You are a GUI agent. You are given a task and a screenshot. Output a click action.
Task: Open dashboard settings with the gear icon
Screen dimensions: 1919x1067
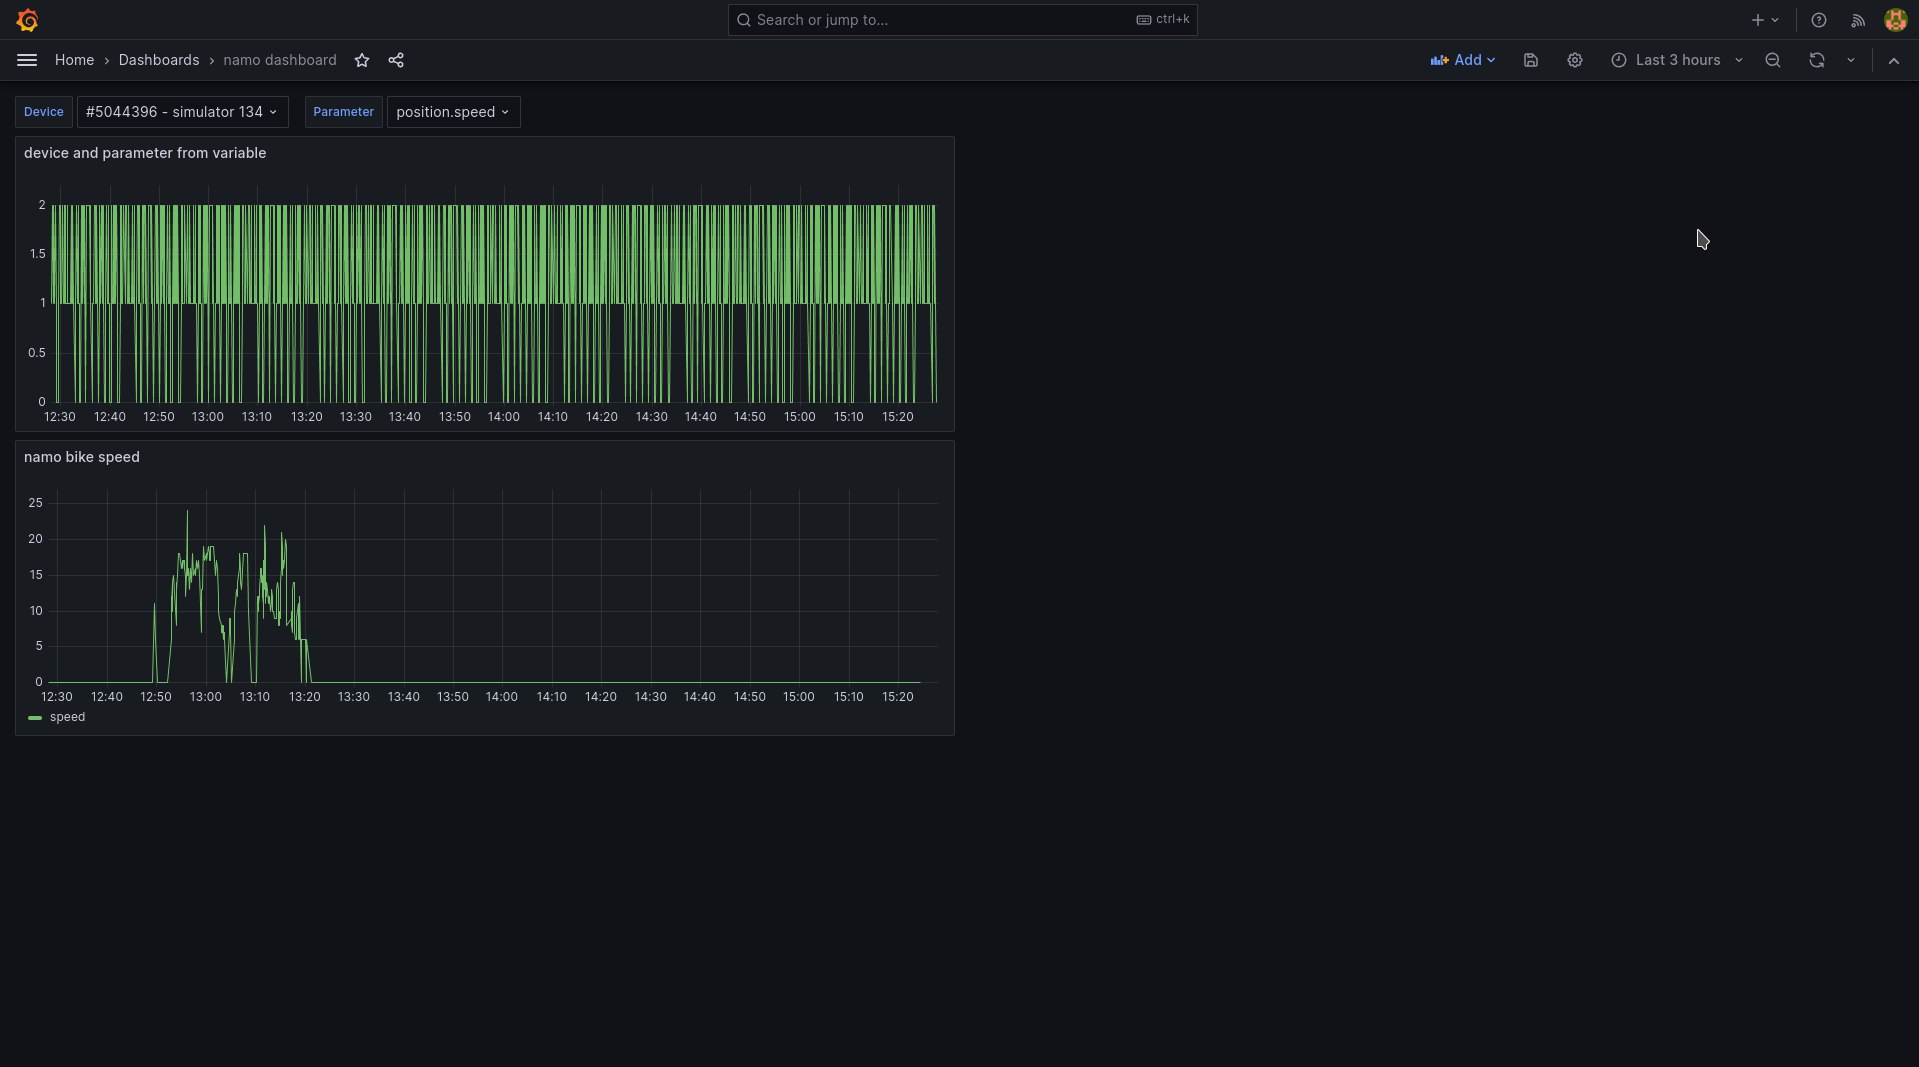pos(1574,60)
